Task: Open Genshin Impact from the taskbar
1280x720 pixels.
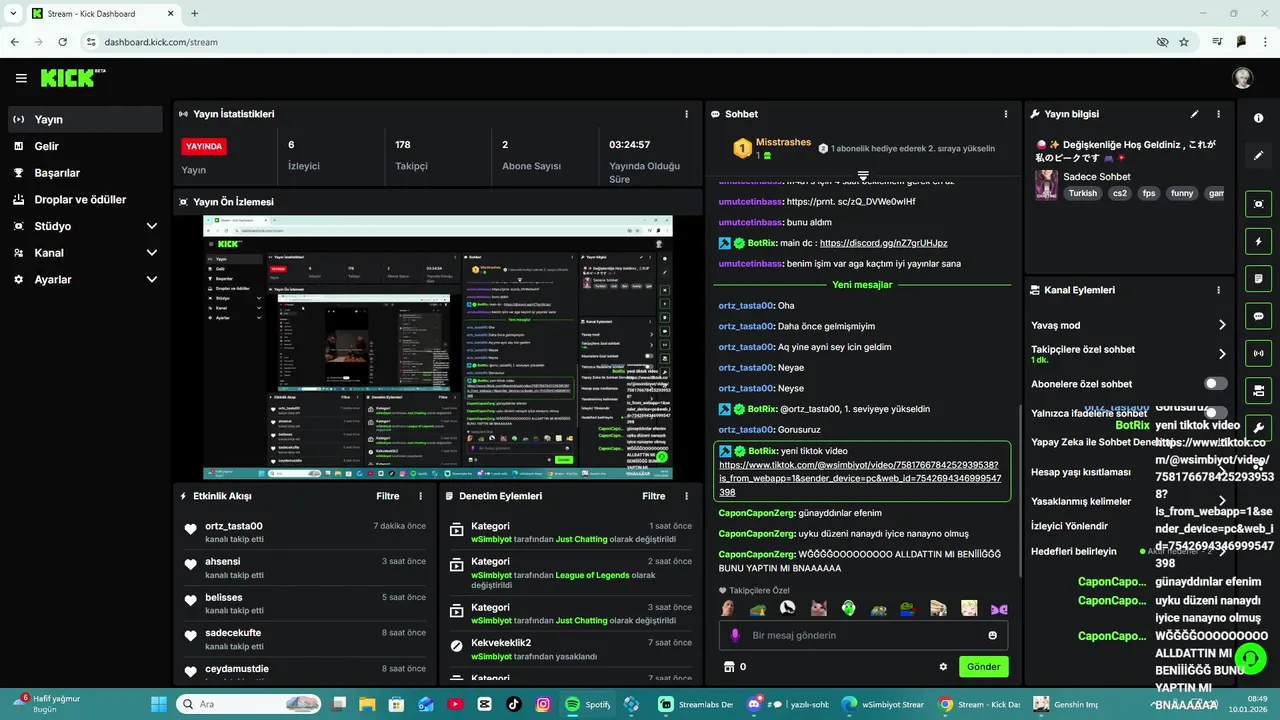Action: tap(1065, 704)
